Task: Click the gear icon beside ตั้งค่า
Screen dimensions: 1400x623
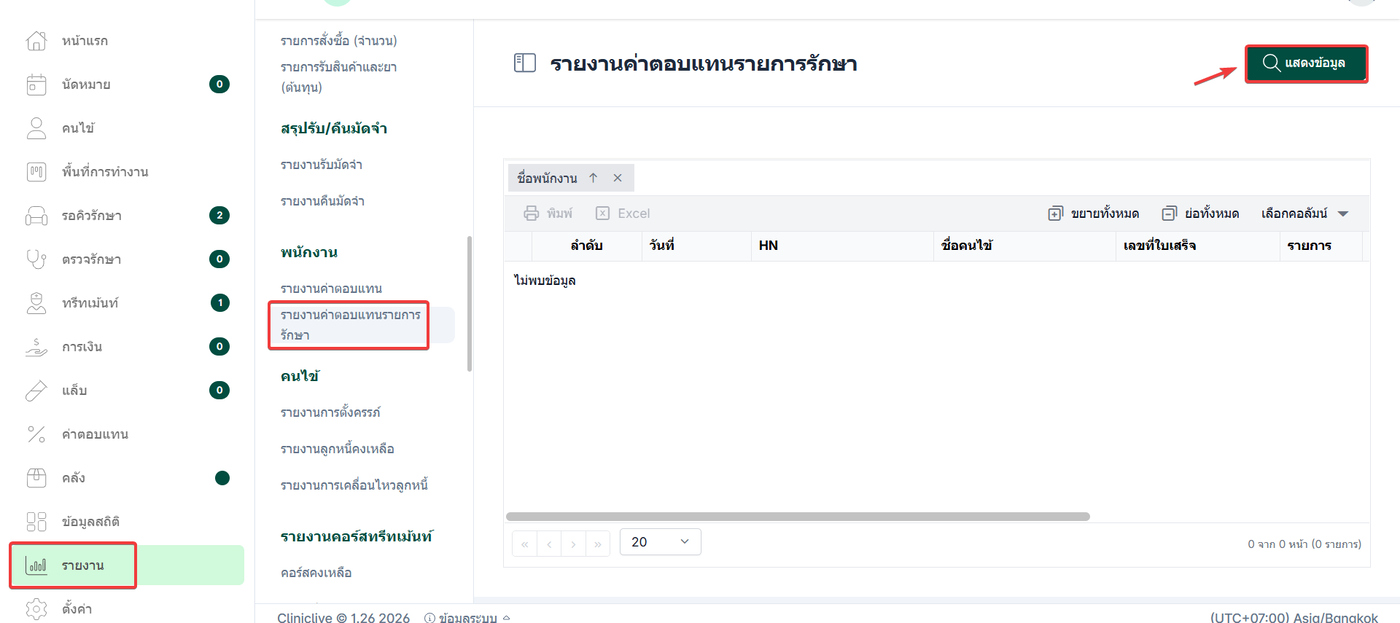Action: pos(36,608)
